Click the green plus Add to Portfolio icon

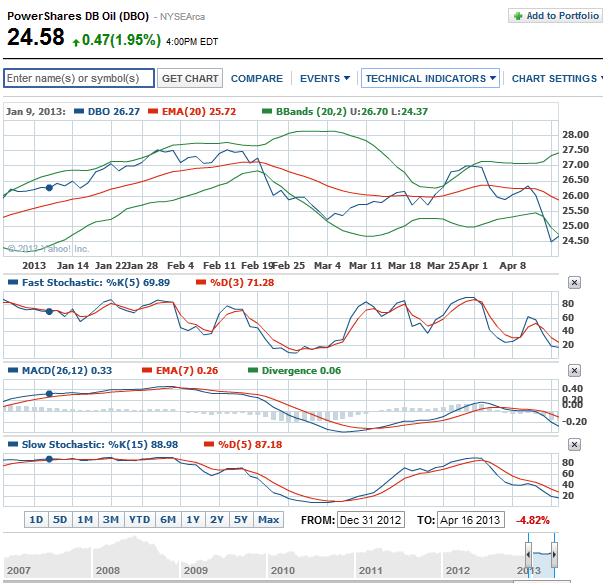pyautogui.click(x=517, y=16)
